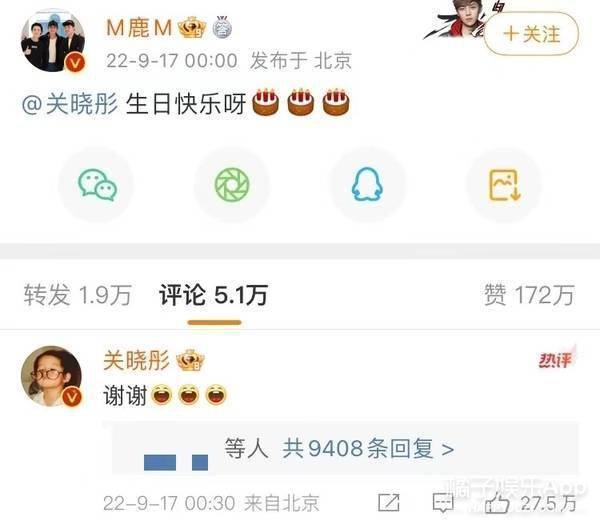The width and height of the screenshot is (600, 529).
Task: Open commenter name 关晓彤 profile
Action: coord(136,360)
